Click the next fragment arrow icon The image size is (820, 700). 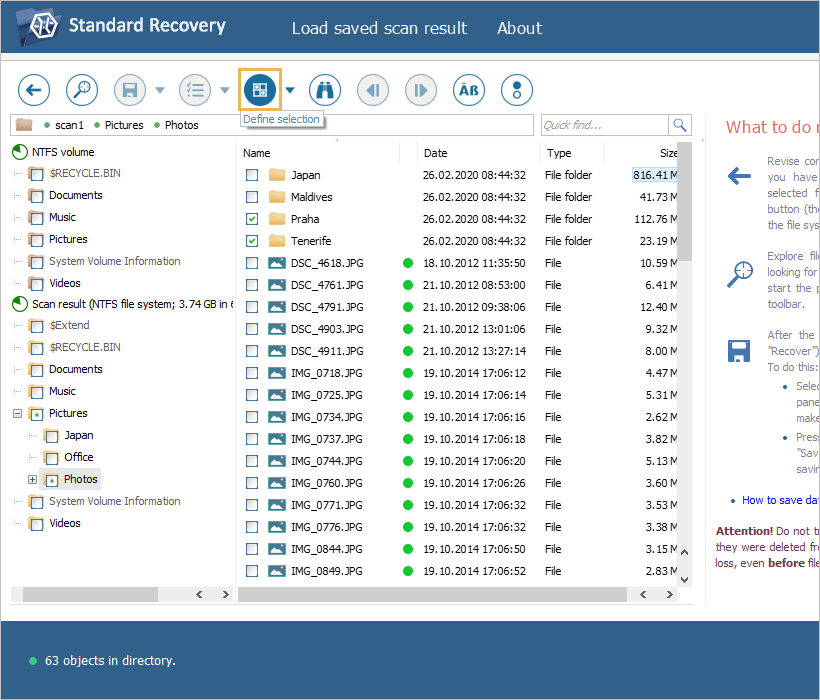click(420, 90)
